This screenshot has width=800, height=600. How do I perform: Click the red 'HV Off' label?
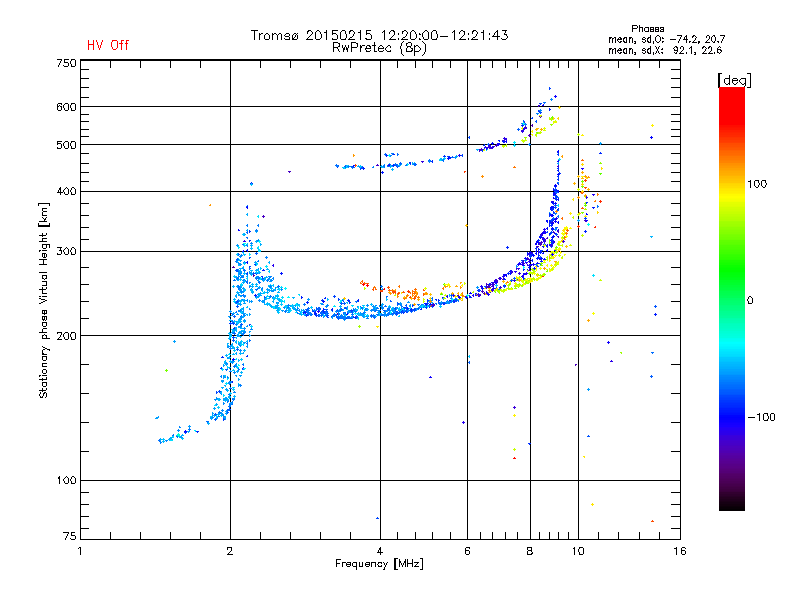pos(108,45)
